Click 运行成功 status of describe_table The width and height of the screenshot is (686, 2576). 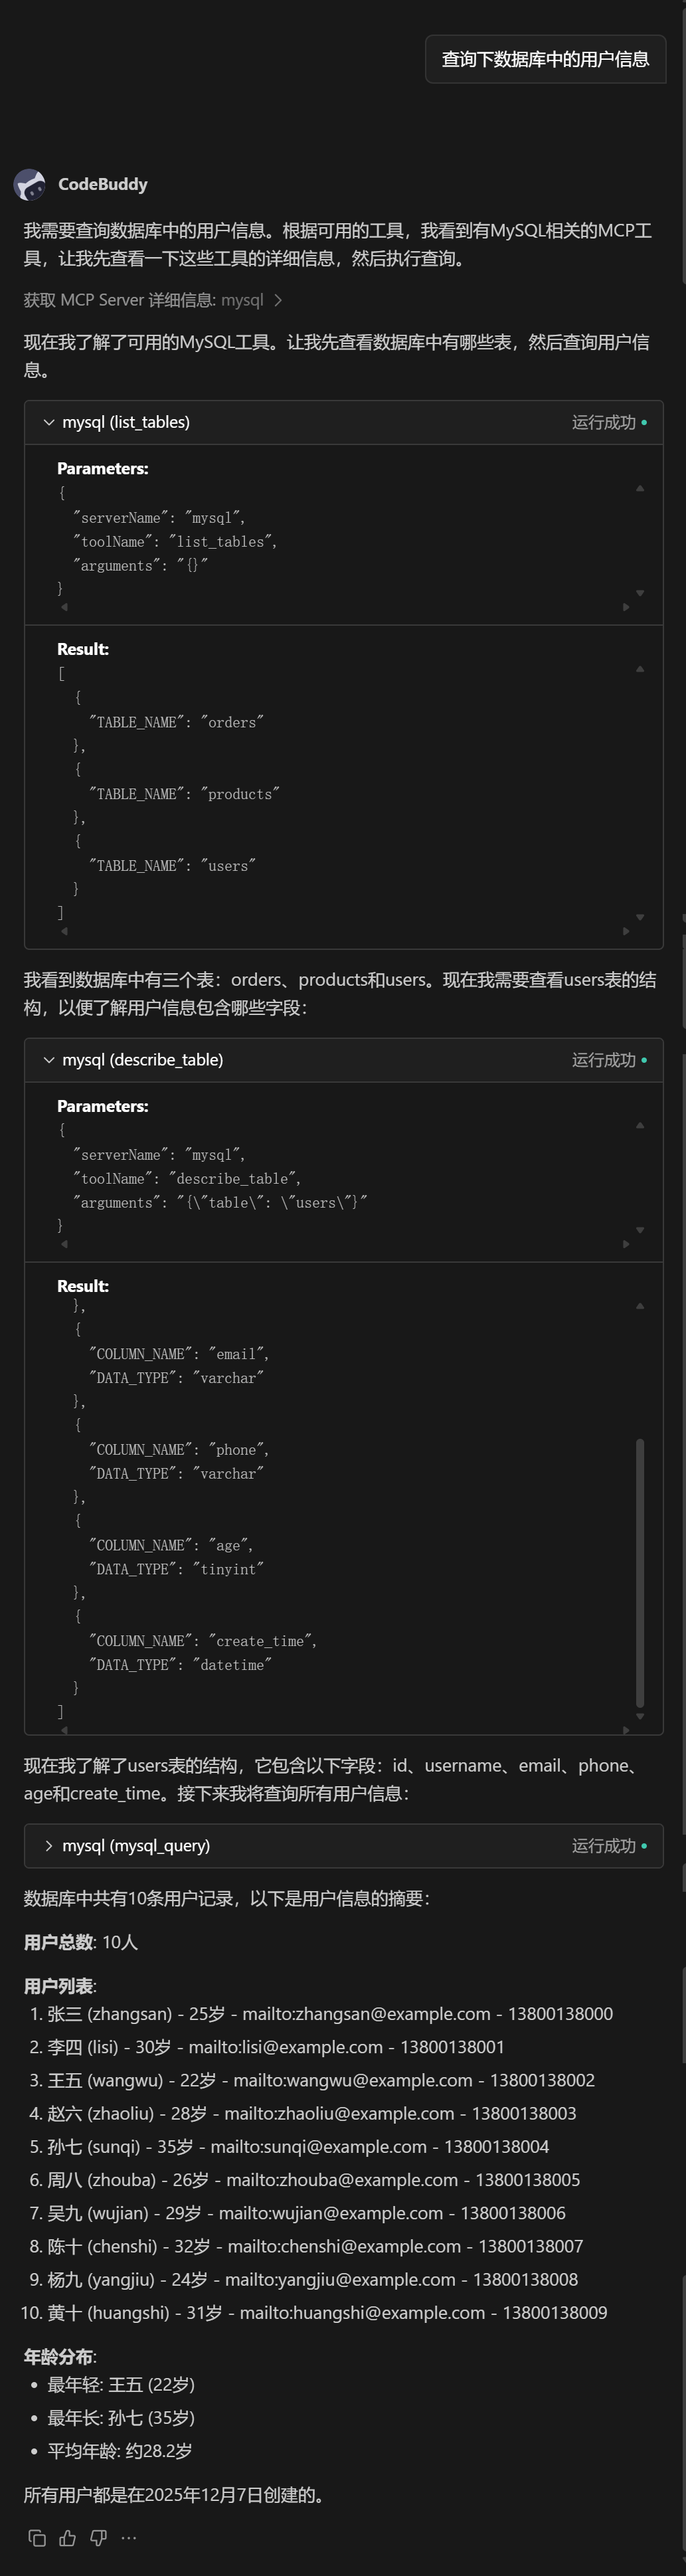pos(609,1060)
